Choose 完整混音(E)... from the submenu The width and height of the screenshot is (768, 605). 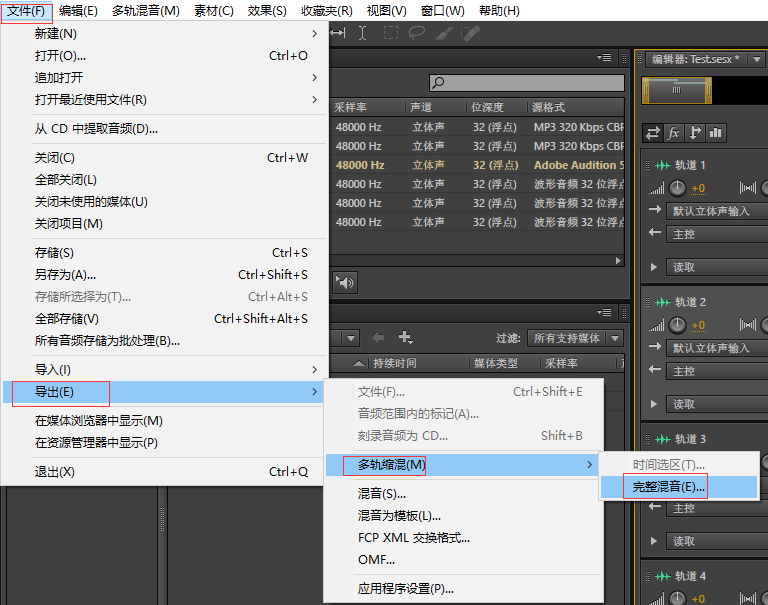click(669, 487)
